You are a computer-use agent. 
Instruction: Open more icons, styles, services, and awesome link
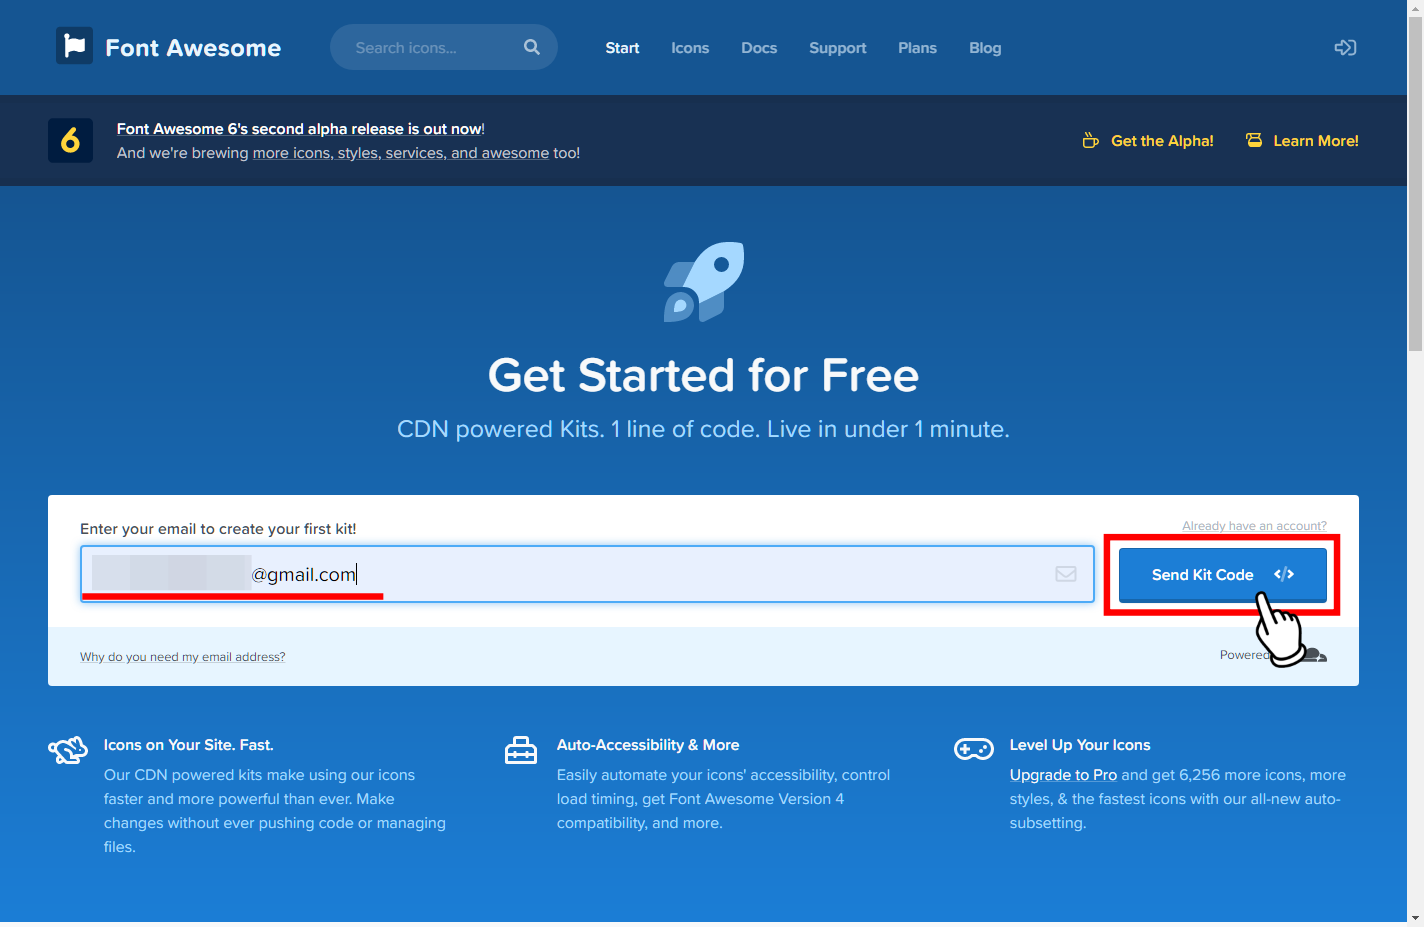401,153
